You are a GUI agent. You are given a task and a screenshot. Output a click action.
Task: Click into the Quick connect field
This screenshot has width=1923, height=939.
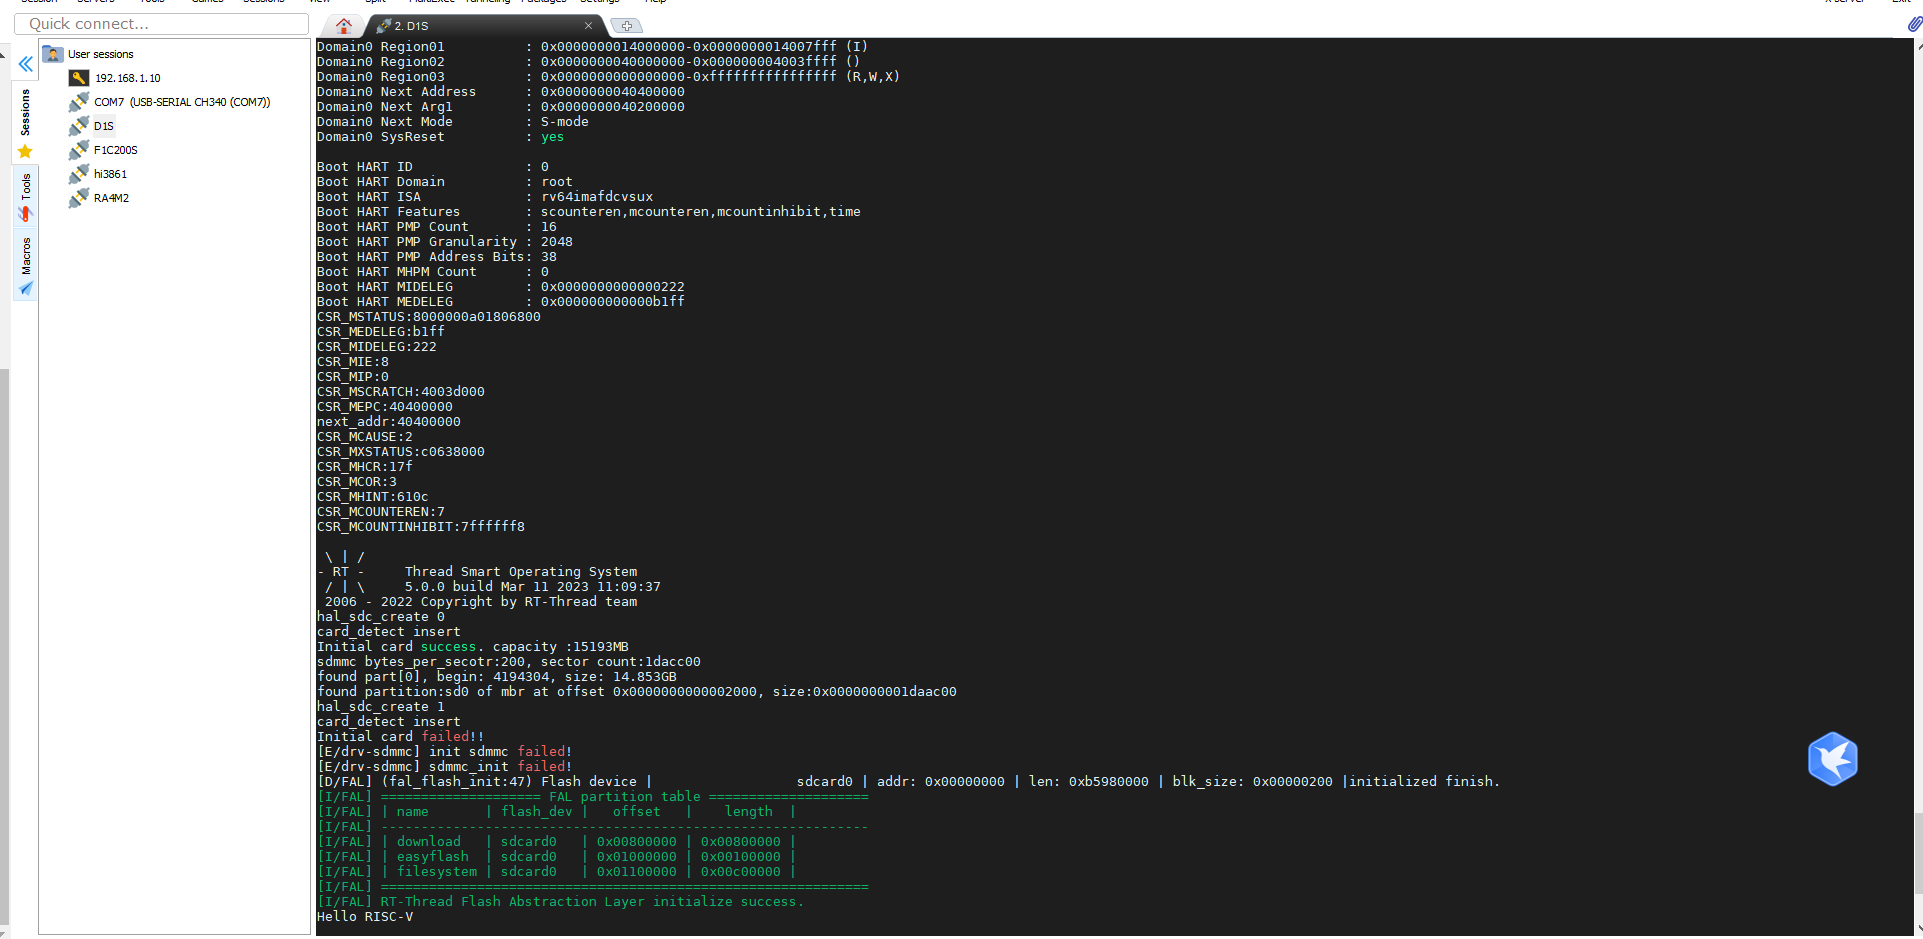point(162,24)
